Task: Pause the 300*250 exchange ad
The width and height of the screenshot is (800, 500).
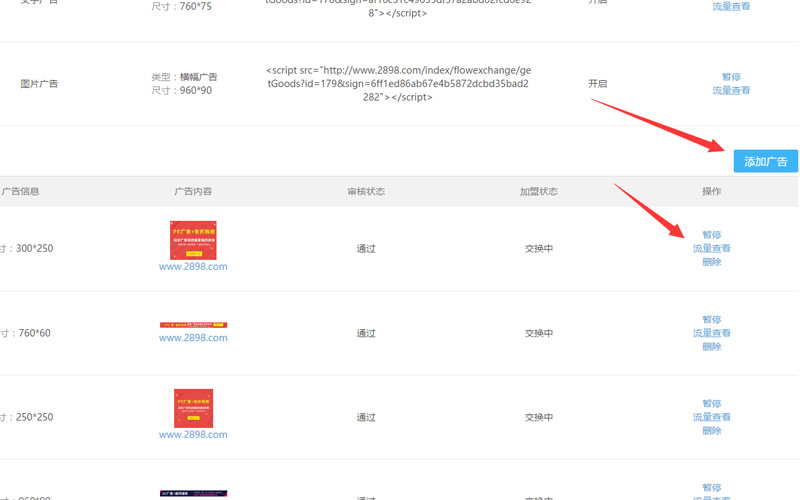Action: point(711,235)
